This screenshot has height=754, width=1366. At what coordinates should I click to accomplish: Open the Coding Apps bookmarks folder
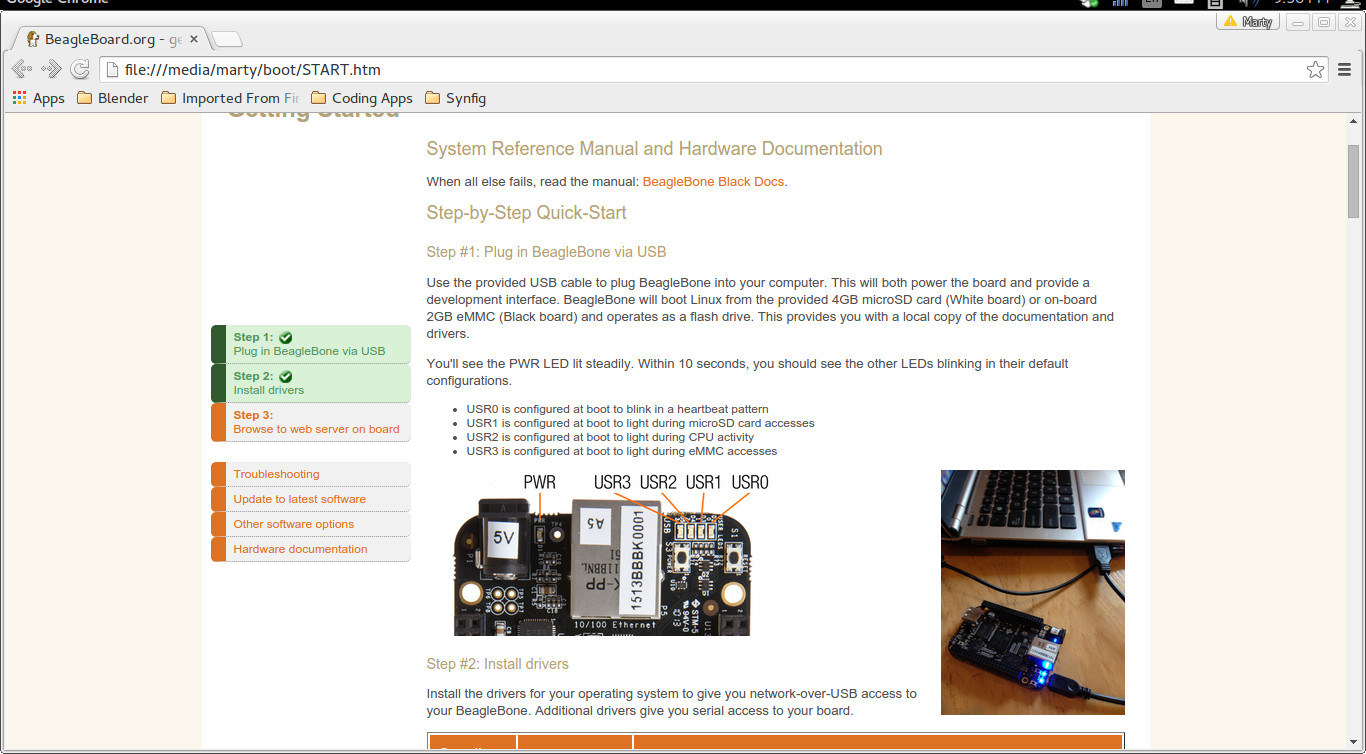tap(362, 98)
